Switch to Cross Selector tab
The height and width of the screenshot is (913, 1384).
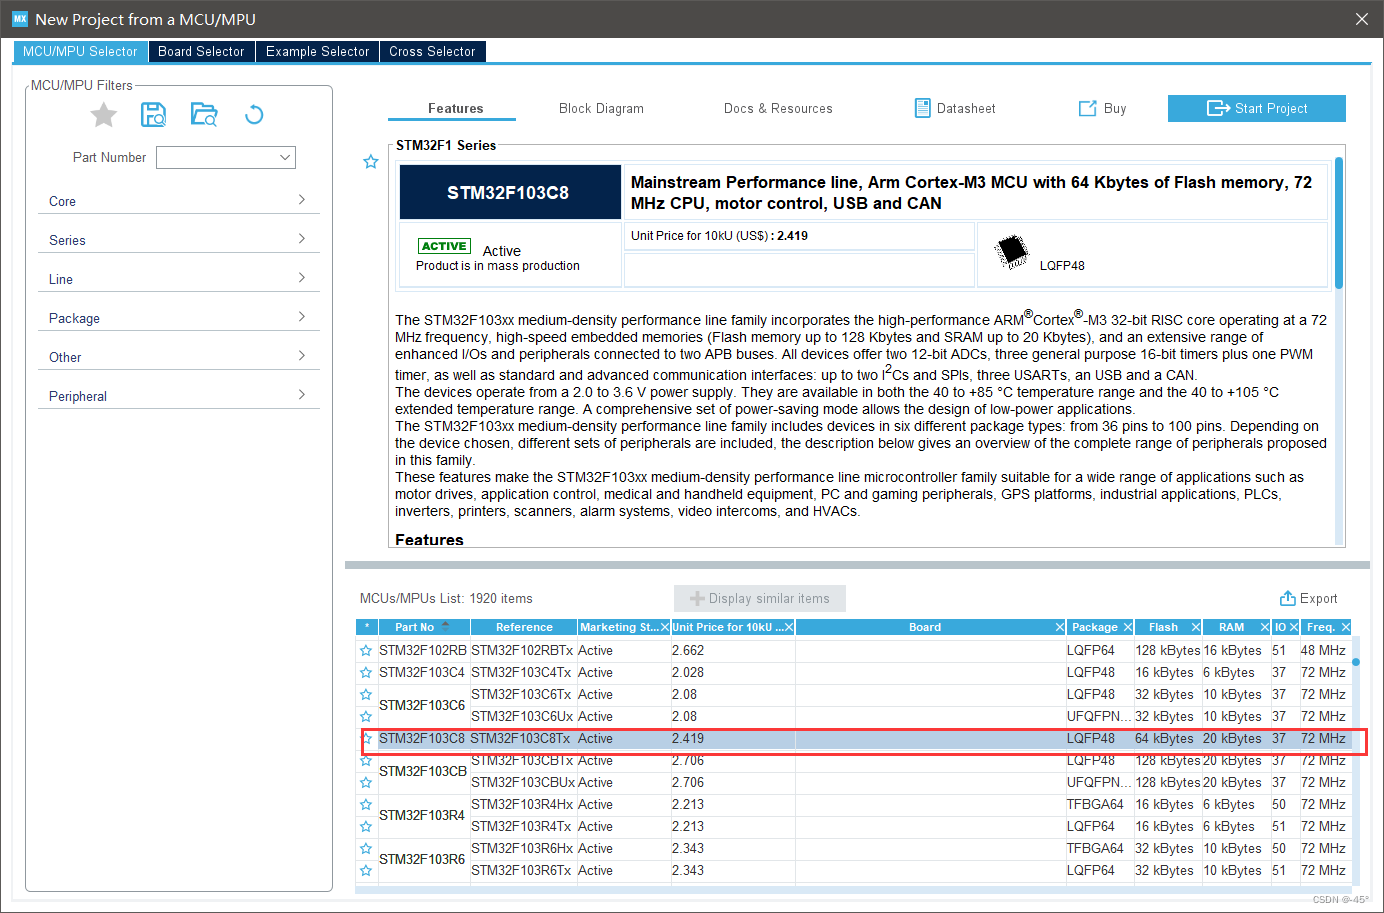(x=432, y=51)
